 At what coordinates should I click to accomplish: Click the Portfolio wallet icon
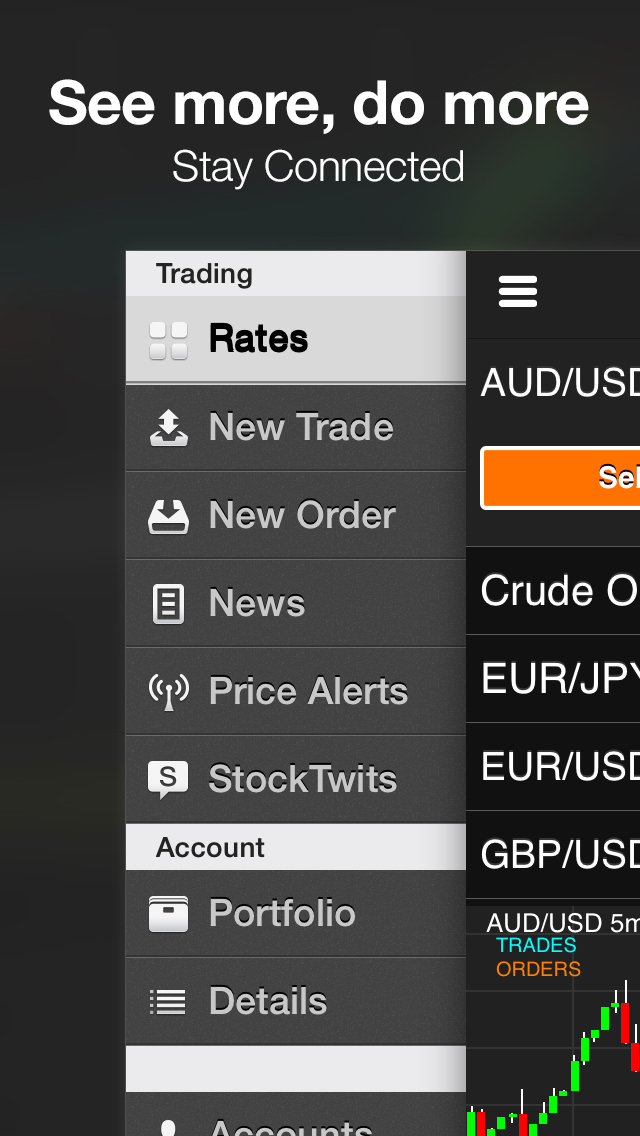(168, 914)
